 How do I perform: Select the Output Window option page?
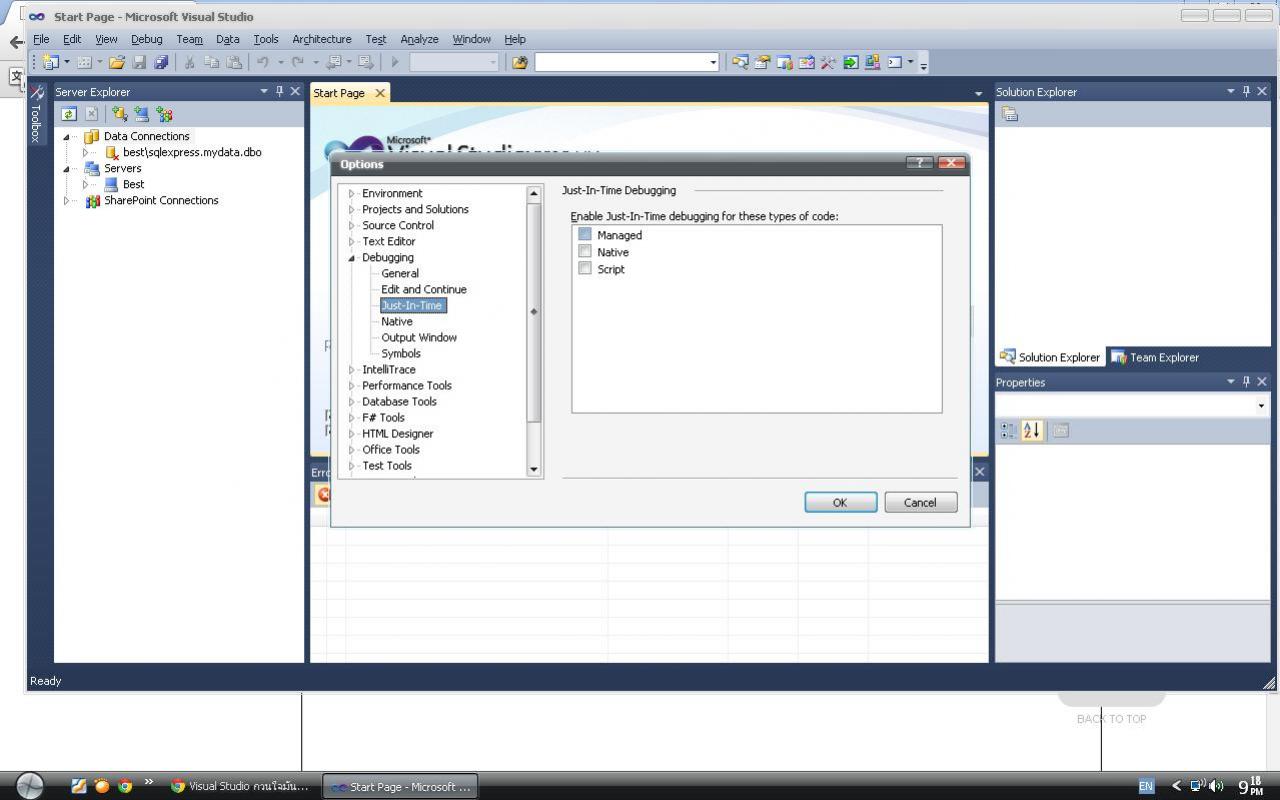(x=419, y=337)
